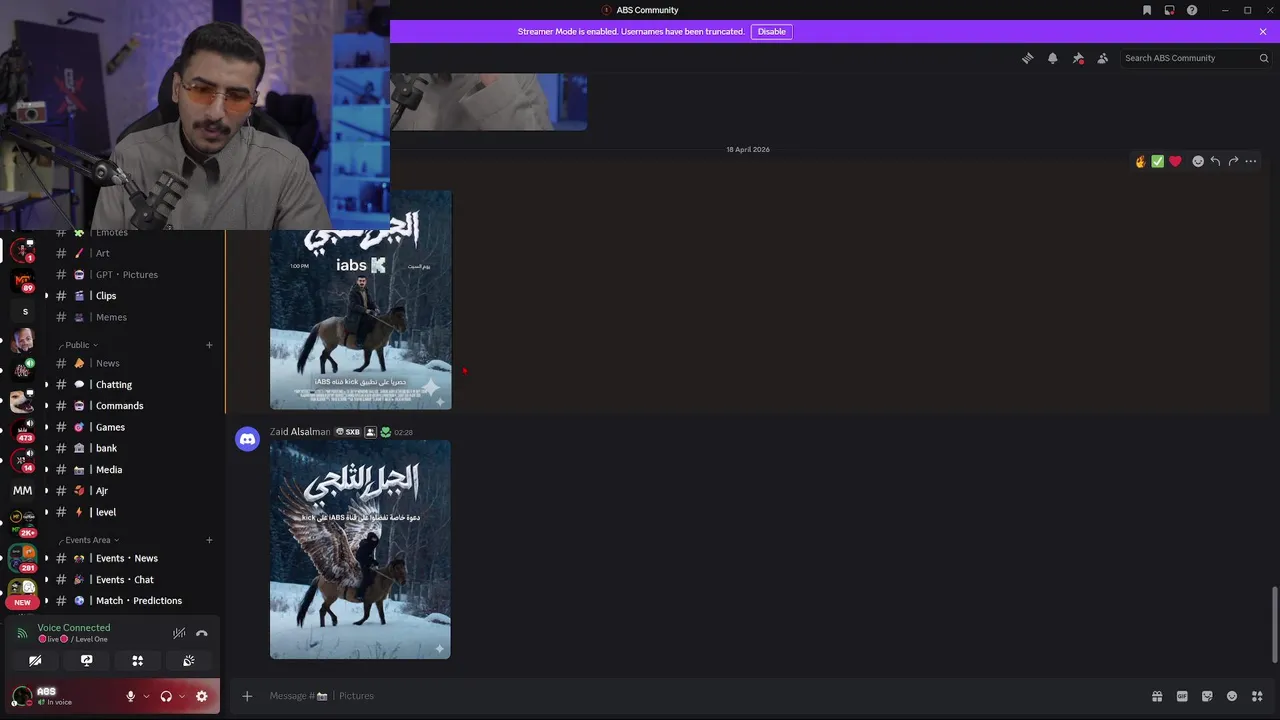Click Zaid Alsalman username
The height and width of the screenshot is (720, 1280).
[300, 432]
